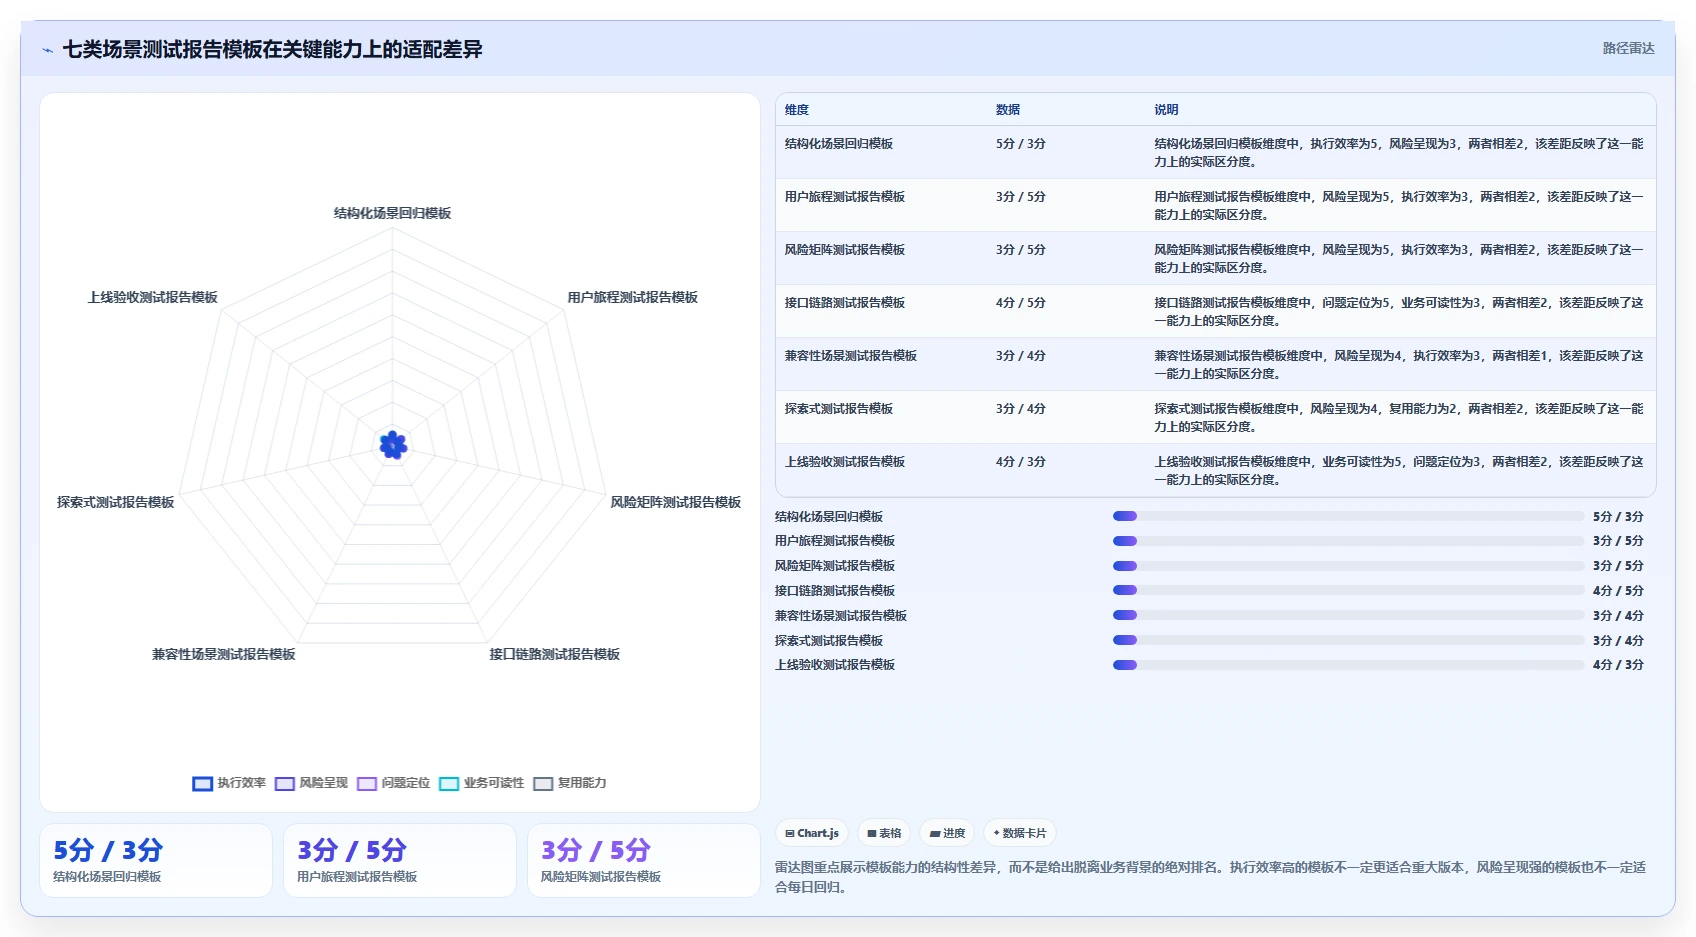Viewport: 1696px width, 937px height.
Task: Click 4分 / 3分 value beside progress bars
Action: pos(1618,665)
